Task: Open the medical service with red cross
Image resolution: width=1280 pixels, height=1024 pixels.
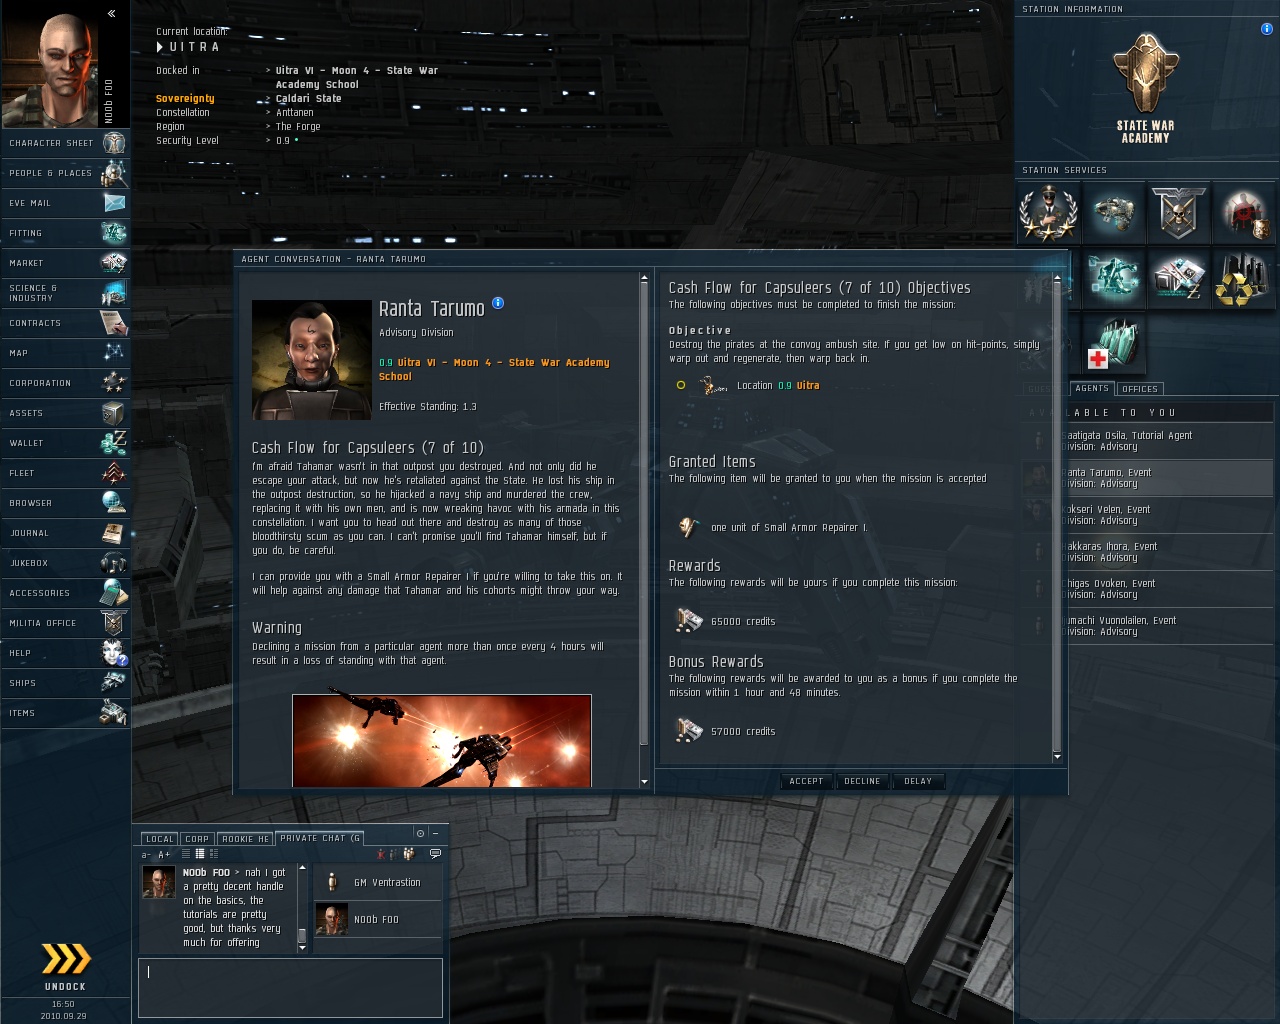Action: pos(1113,344)
